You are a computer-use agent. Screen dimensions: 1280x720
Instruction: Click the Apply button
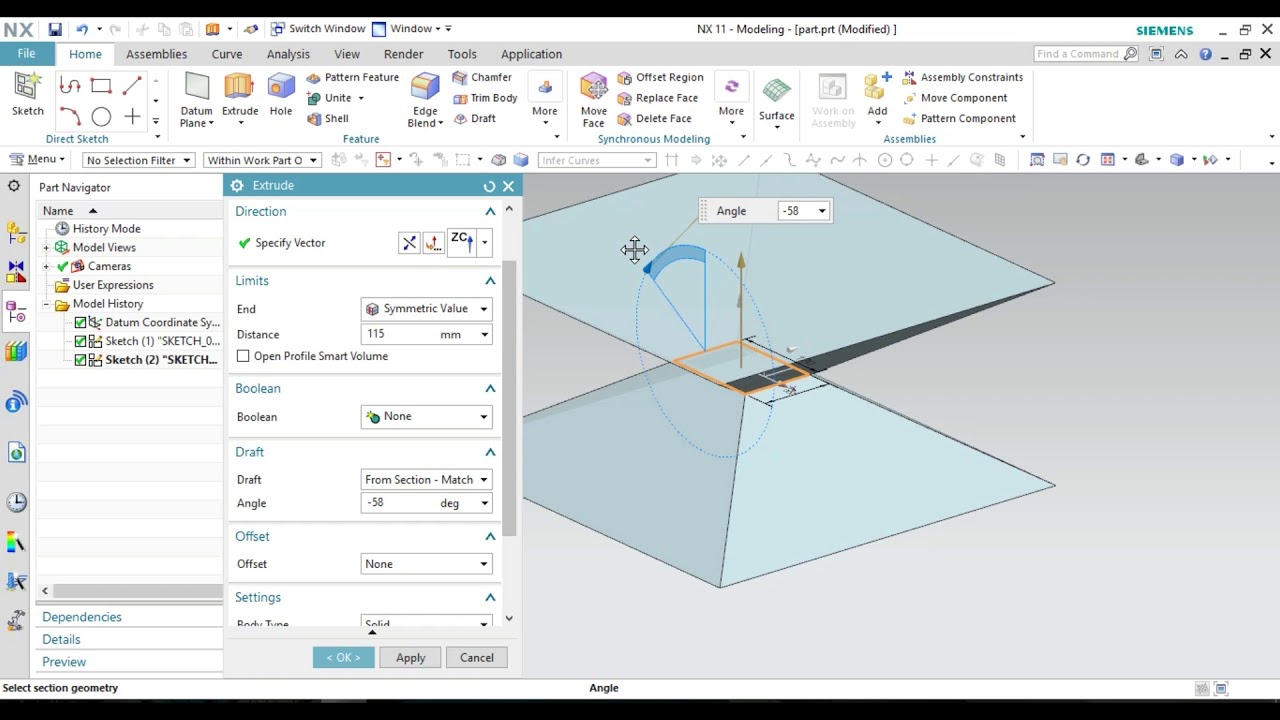[x=410, y=658]
